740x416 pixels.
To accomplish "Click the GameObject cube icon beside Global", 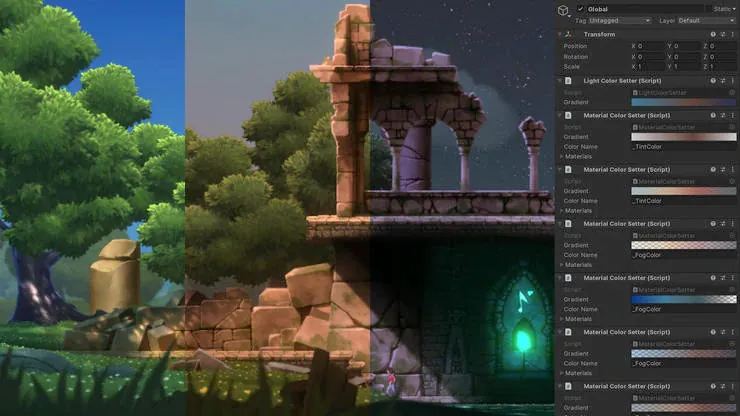I will point(564,13).
